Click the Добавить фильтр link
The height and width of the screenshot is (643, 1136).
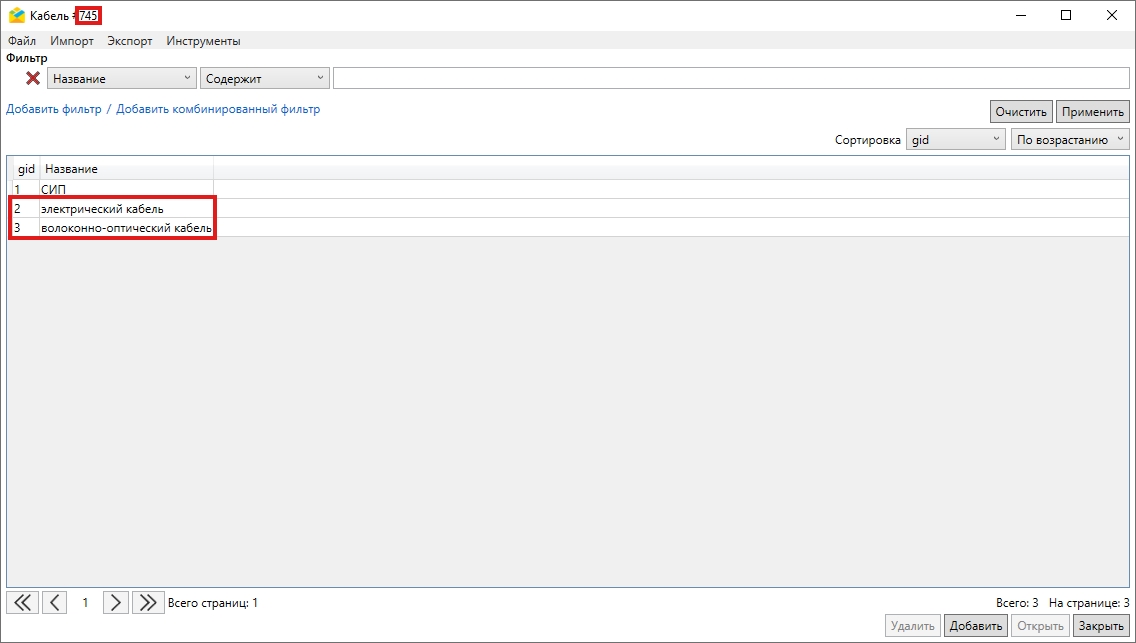point(54,109)
